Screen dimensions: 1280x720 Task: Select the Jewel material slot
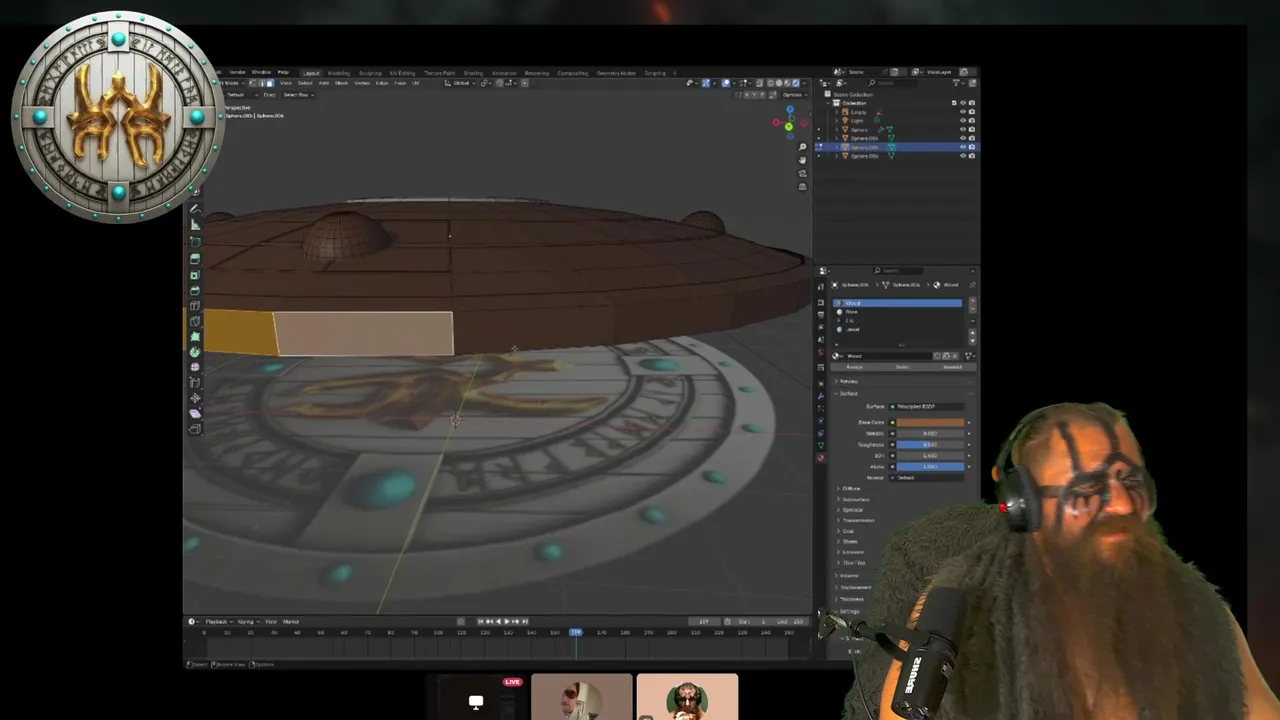[x=897, y=329]
